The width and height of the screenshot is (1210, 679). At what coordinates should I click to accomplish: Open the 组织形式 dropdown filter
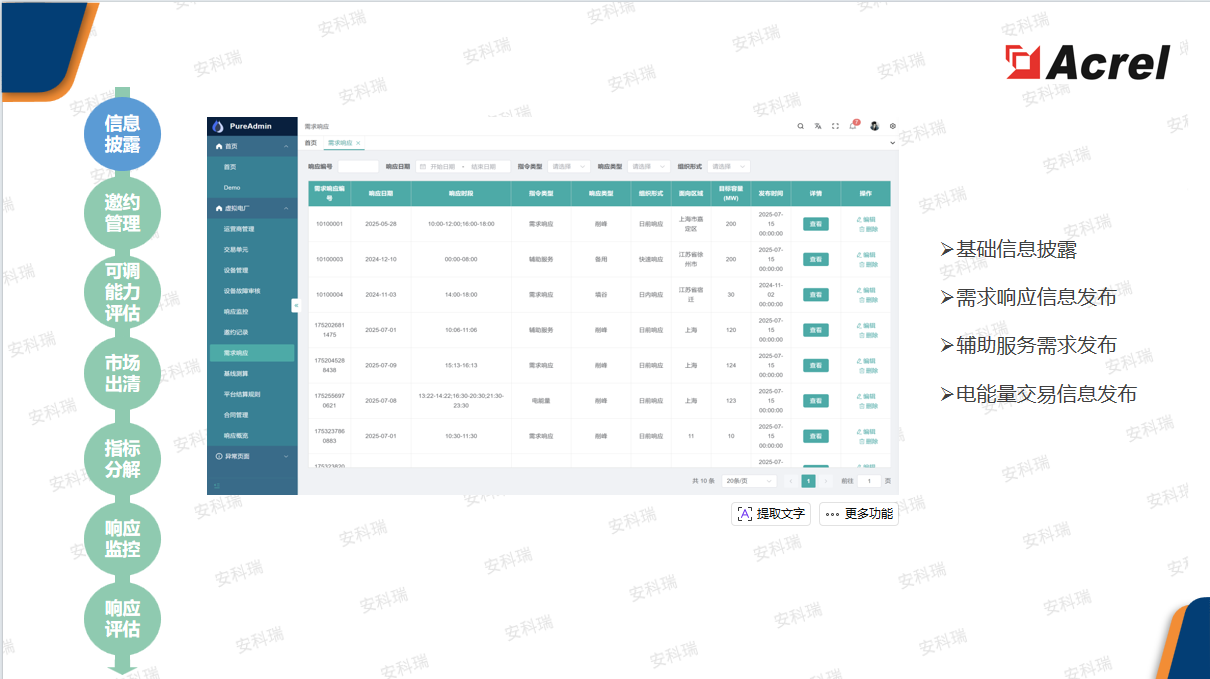729,167
